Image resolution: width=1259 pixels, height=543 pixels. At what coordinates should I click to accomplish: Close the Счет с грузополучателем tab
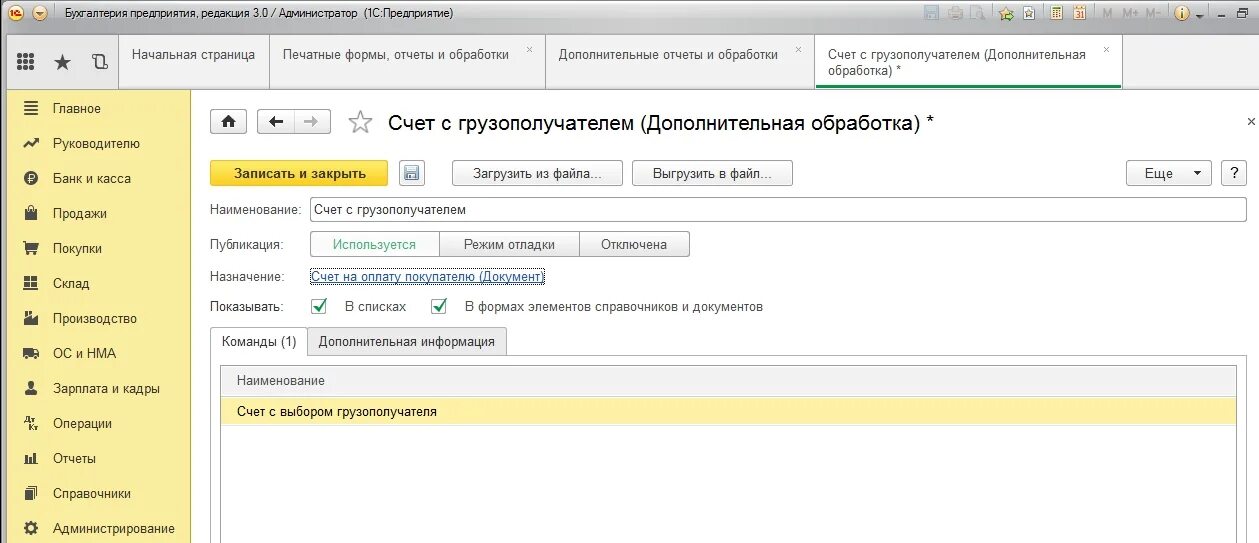click(x=1106, y=48)
